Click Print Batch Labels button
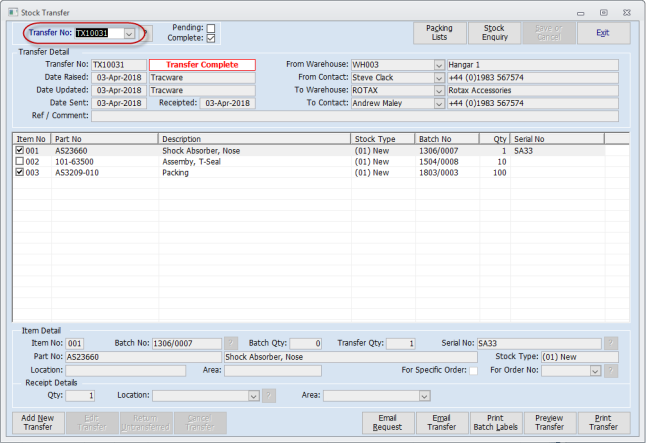Image resolution: width=646 pixels, height=443 pixels. (x=493, y=423)
